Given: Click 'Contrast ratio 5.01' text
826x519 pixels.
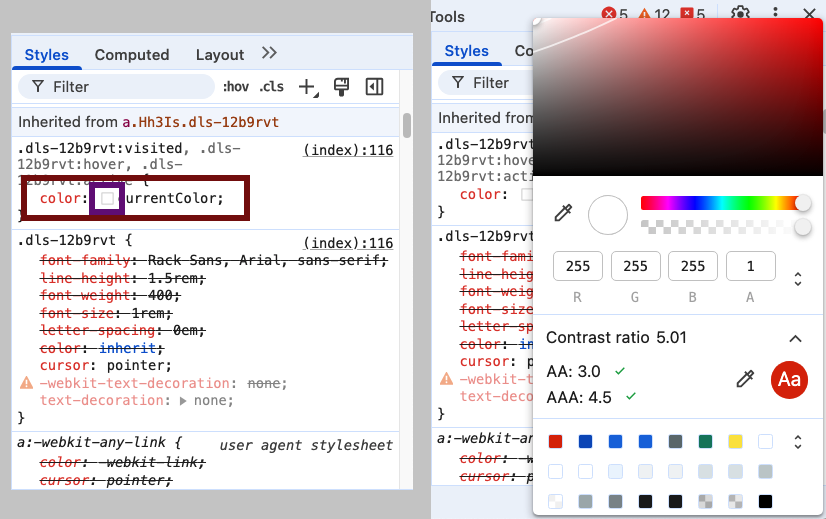Looking at the screenshot, I should 616,338.
